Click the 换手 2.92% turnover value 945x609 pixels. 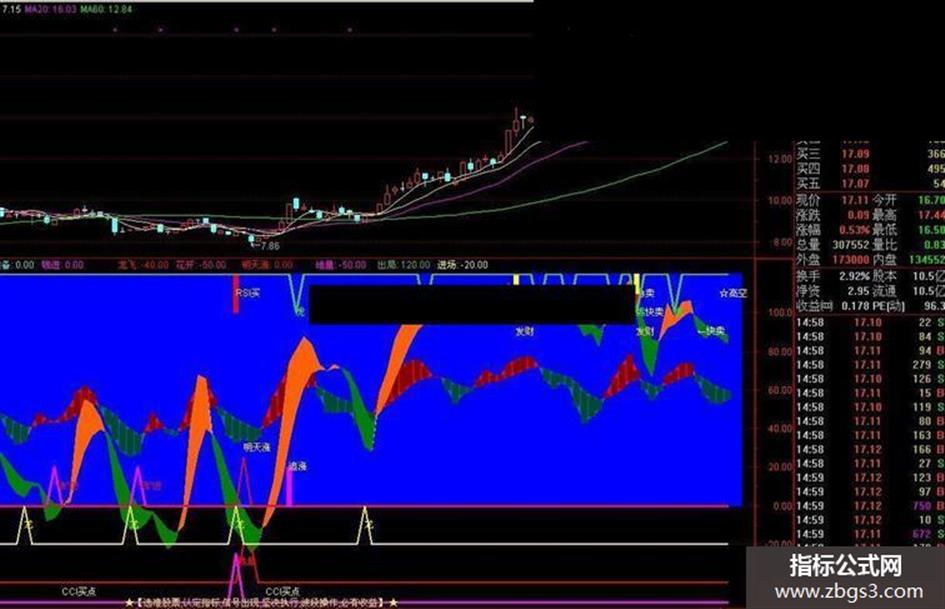[833, 276]
